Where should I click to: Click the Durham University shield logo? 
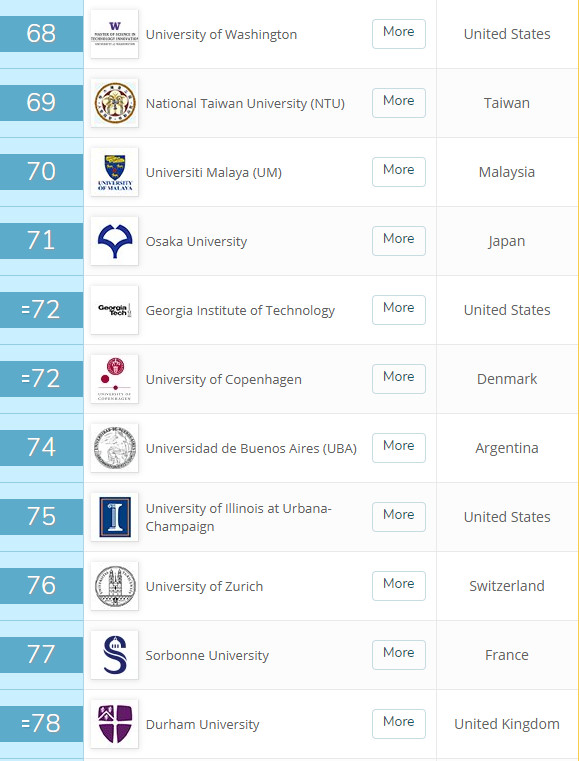pos(115,724)
